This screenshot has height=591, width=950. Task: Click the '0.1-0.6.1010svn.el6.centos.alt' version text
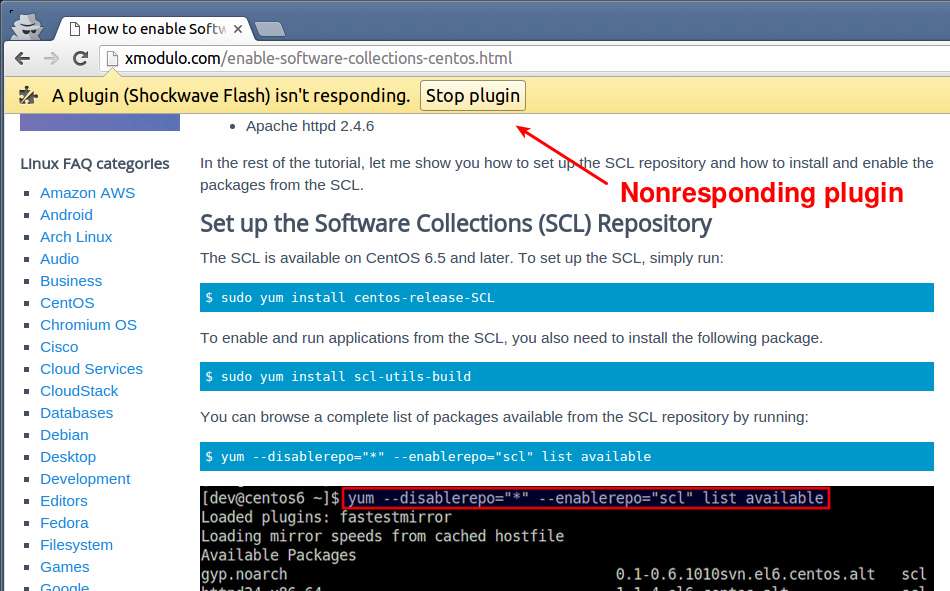point(745,574)
